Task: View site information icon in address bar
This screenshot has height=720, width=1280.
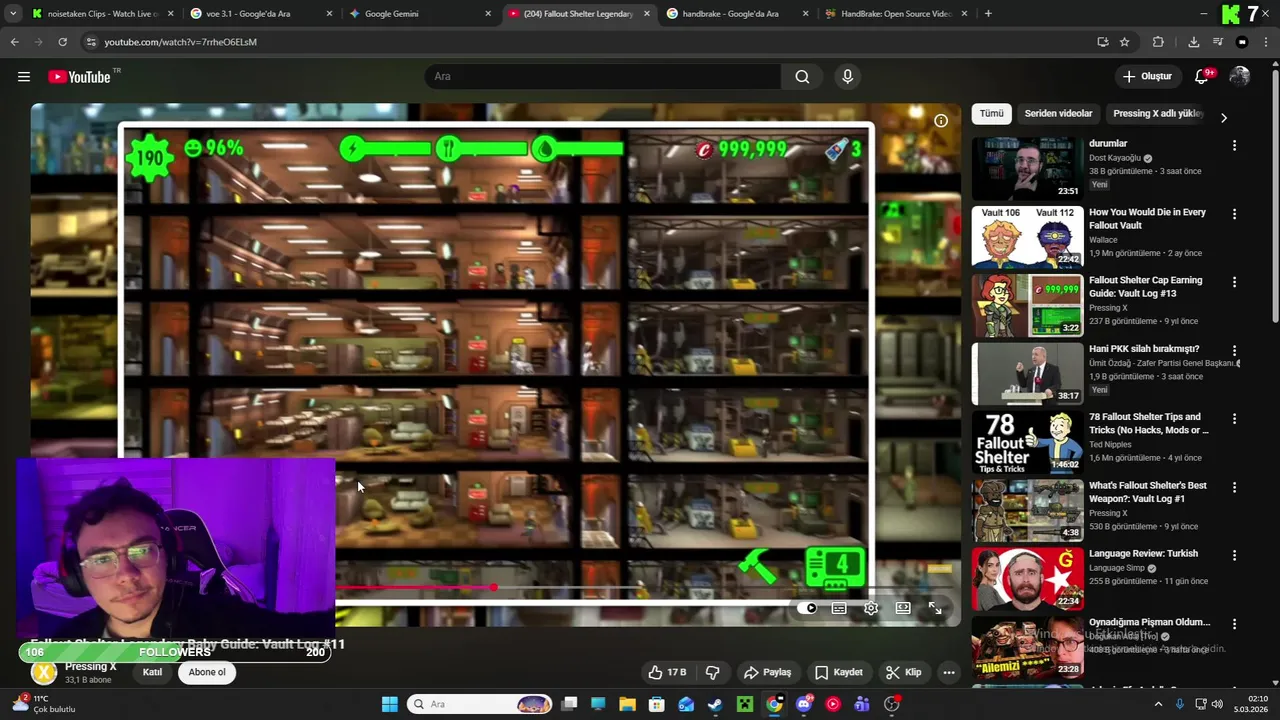Action: coord(91,42)
